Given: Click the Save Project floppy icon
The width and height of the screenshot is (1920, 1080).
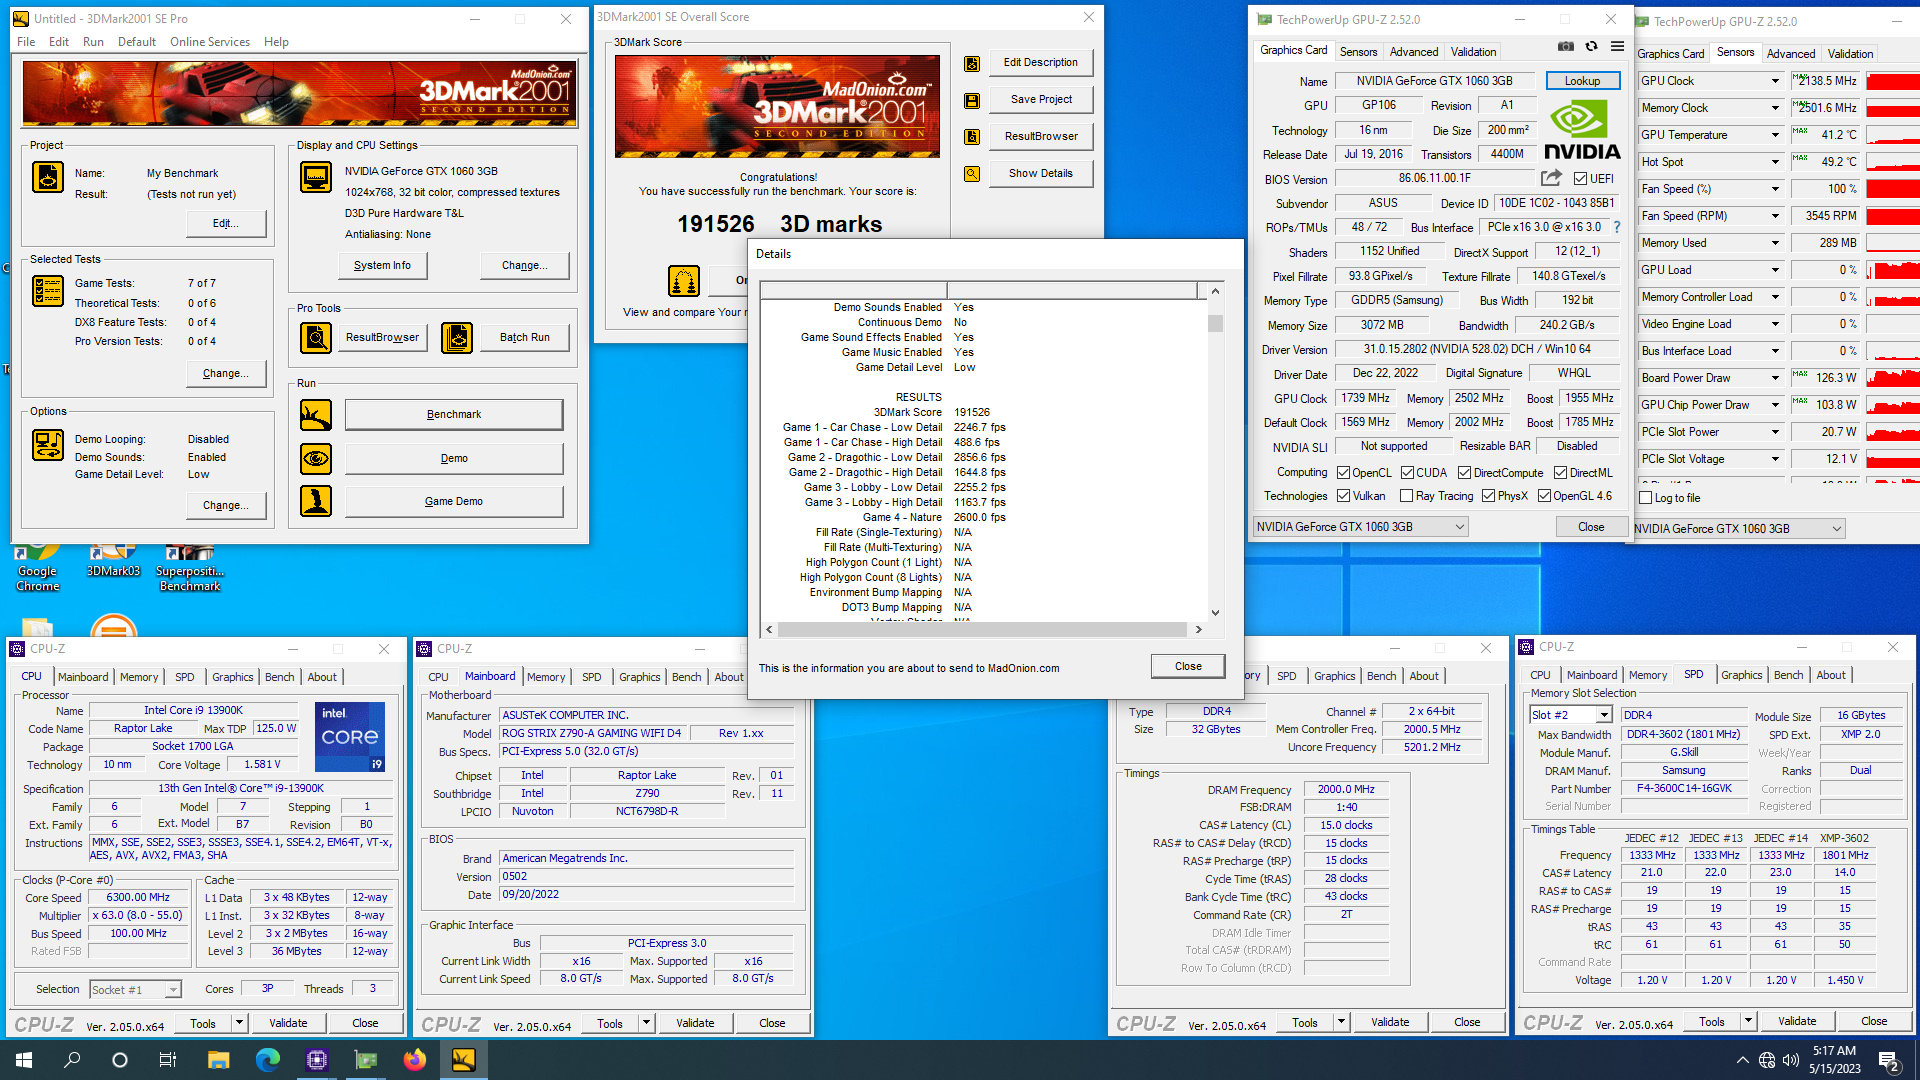Looking at the screenshot, I should [x=971, y=101].
